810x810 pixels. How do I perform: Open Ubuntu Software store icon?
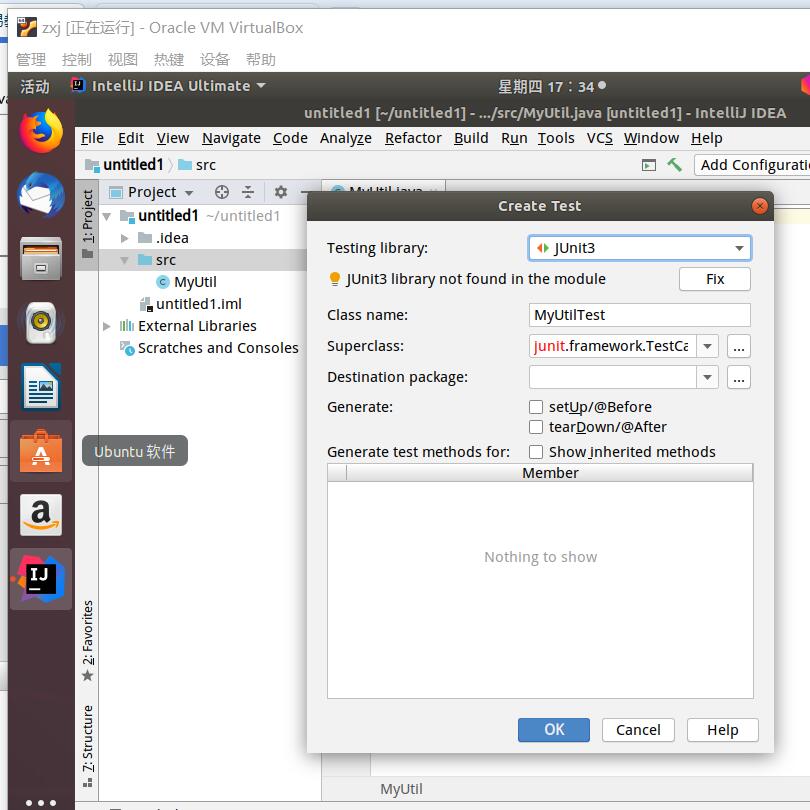click(x=41, y=451)
